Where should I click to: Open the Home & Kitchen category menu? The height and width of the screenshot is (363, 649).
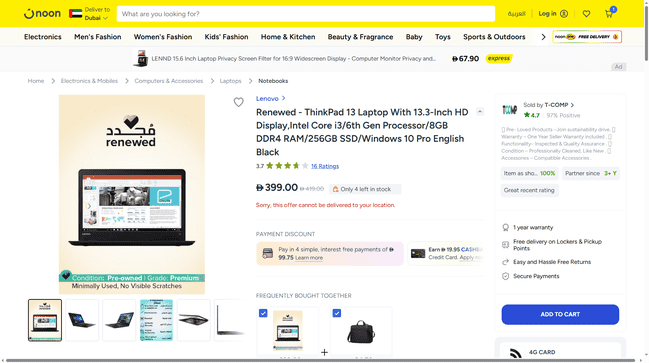[288, 37]
